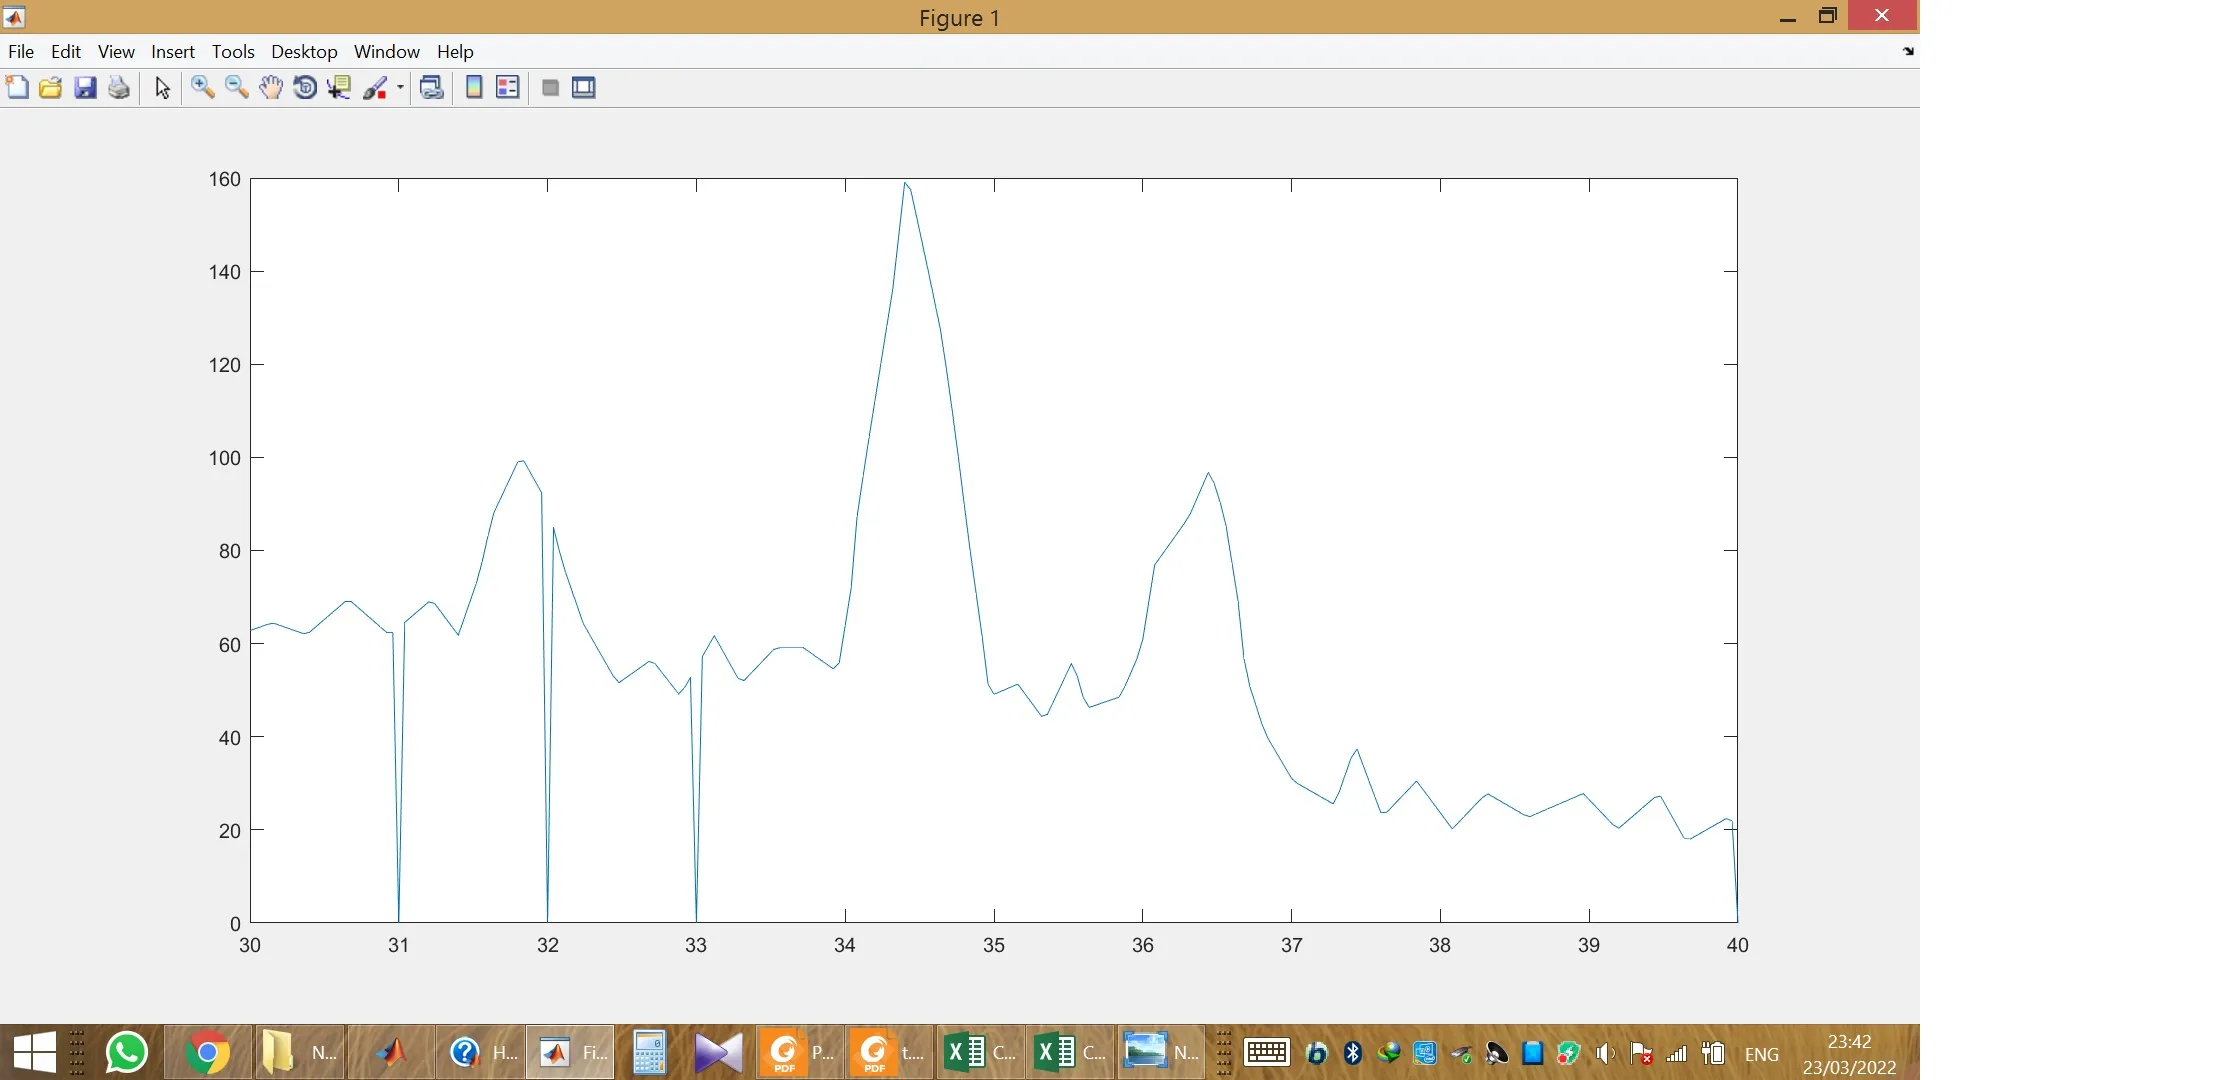Open the Tools menu
The height and width of the screenshot is (1080, 2240).
(x=233, y=52)
